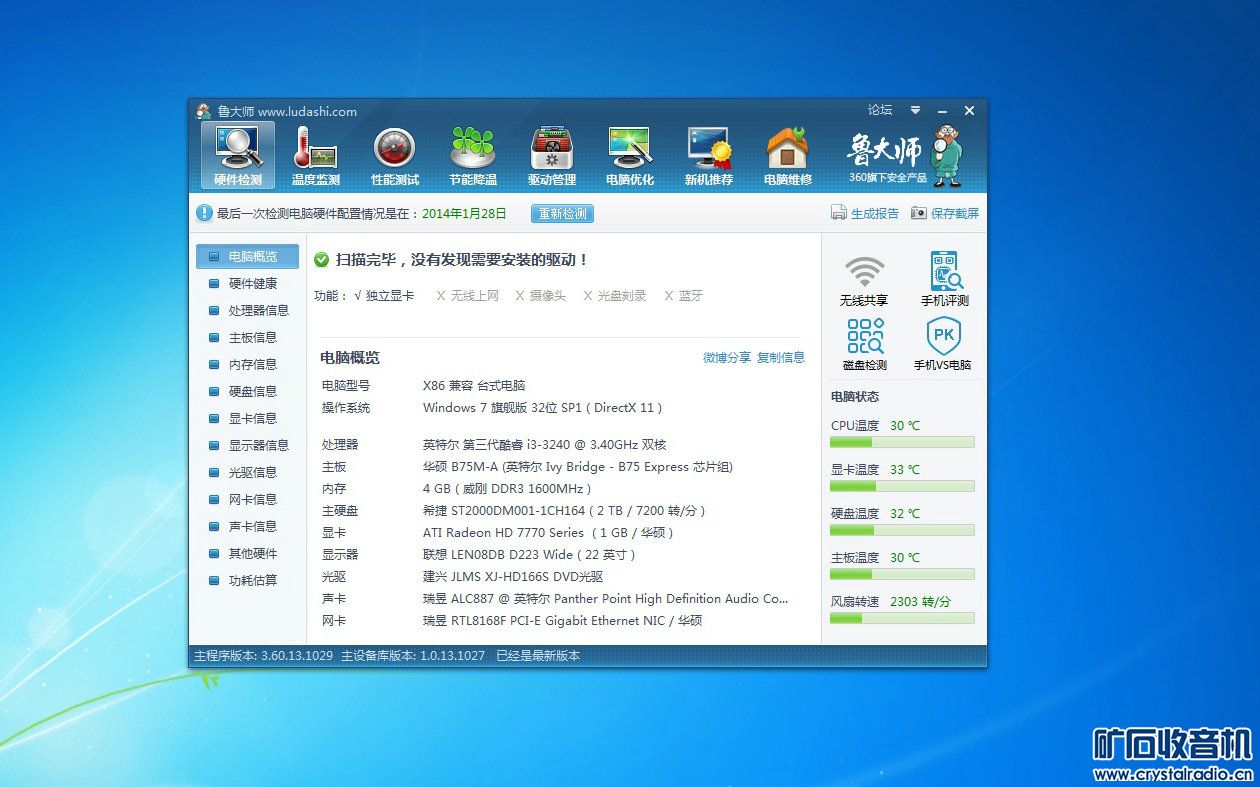
Task: Click the CPU温度 progress bar
Action: coord(902,442)
